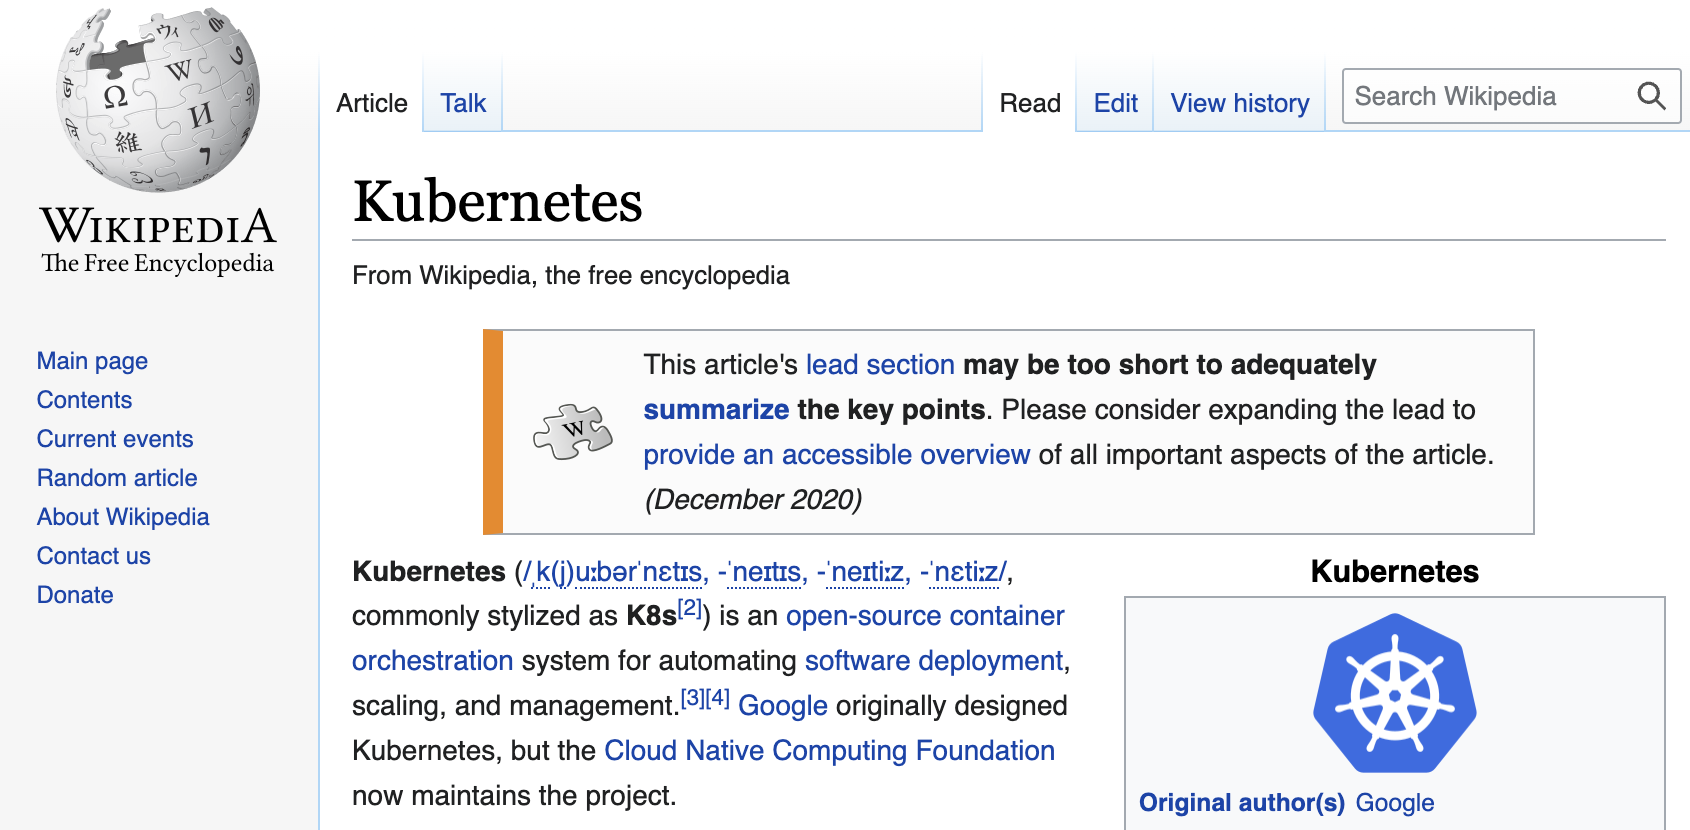Open the About Wikipedia page
The height and width of the screenshot is (830, 1690).
[x=122, y=516]
